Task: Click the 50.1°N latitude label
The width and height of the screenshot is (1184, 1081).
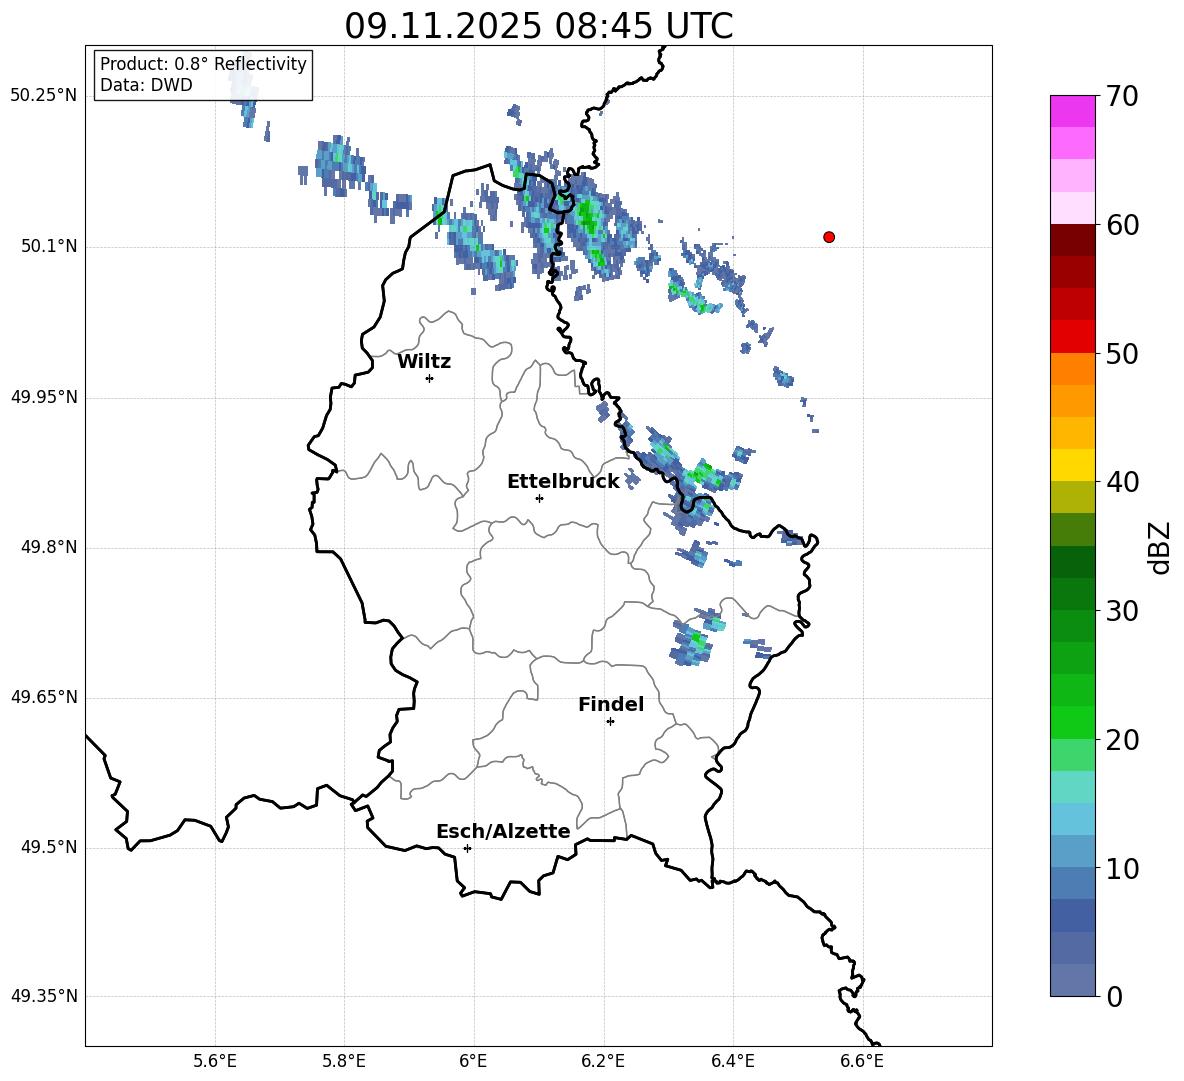Action: pos(49,246)
